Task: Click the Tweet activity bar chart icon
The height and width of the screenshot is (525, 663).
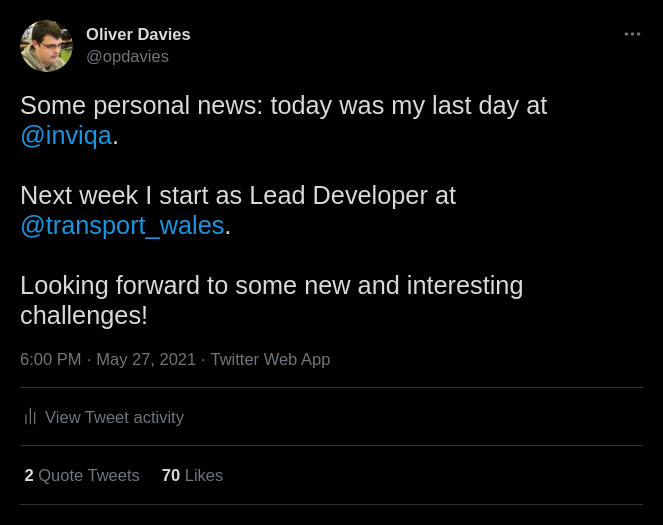Action: coord(30,417)
